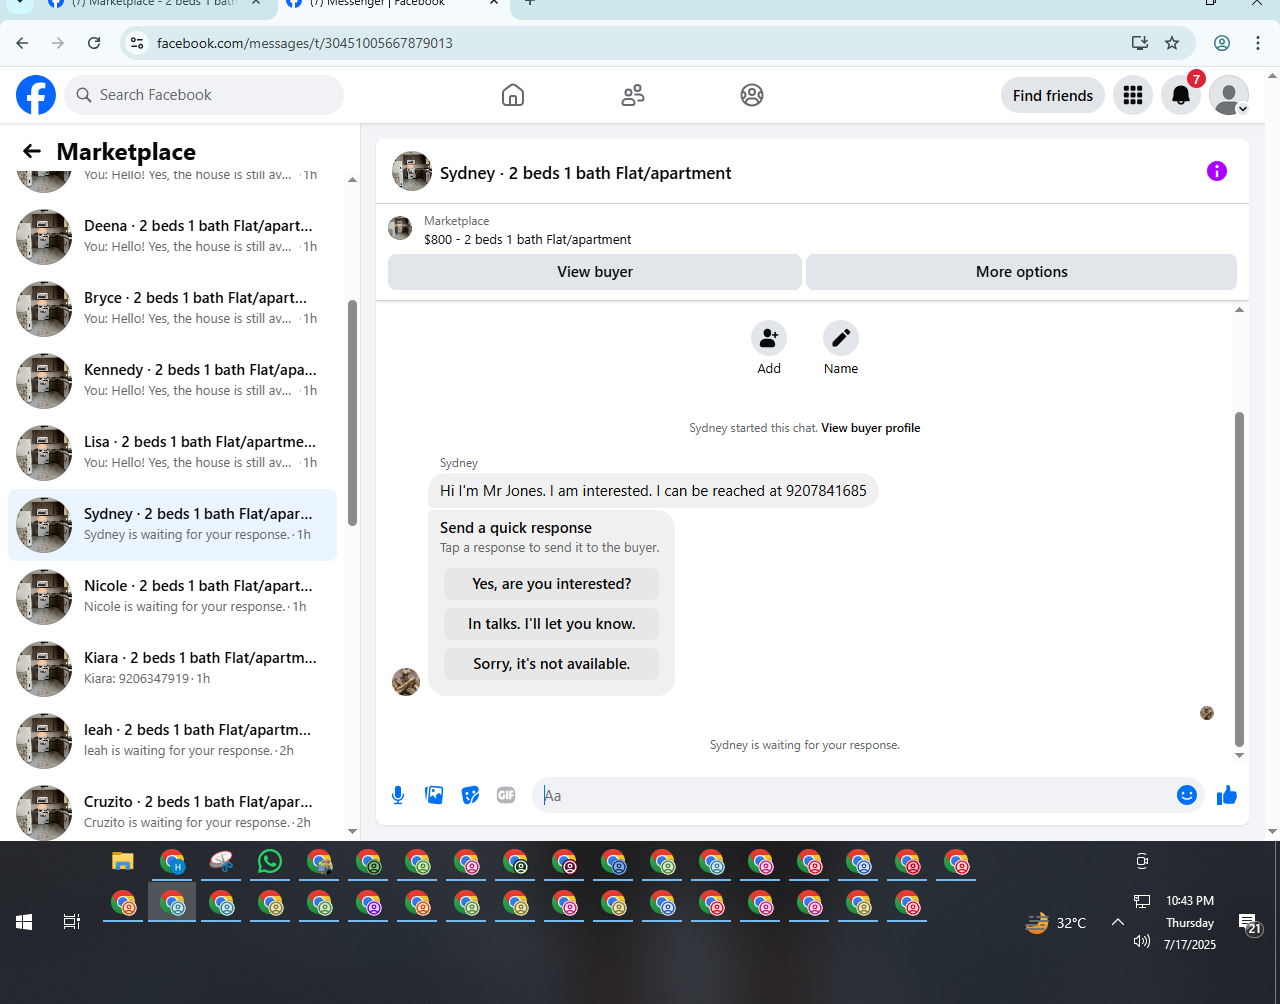
Task: Go back using the Marketplace arrow
Action: point(32,151)
